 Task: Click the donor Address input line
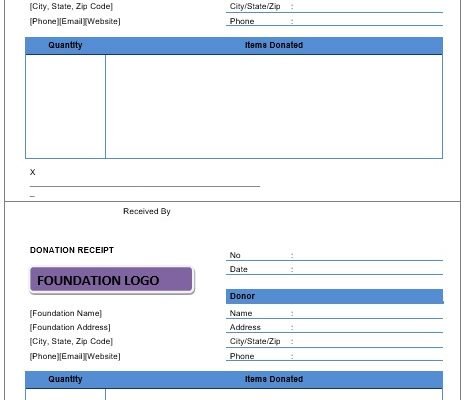(334, 327)
